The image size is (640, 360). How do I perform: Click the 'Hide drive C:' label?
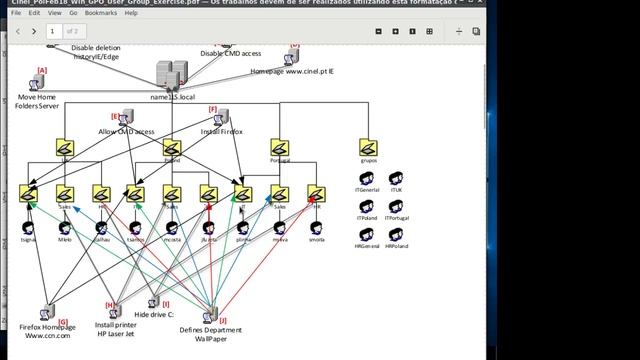154,315
